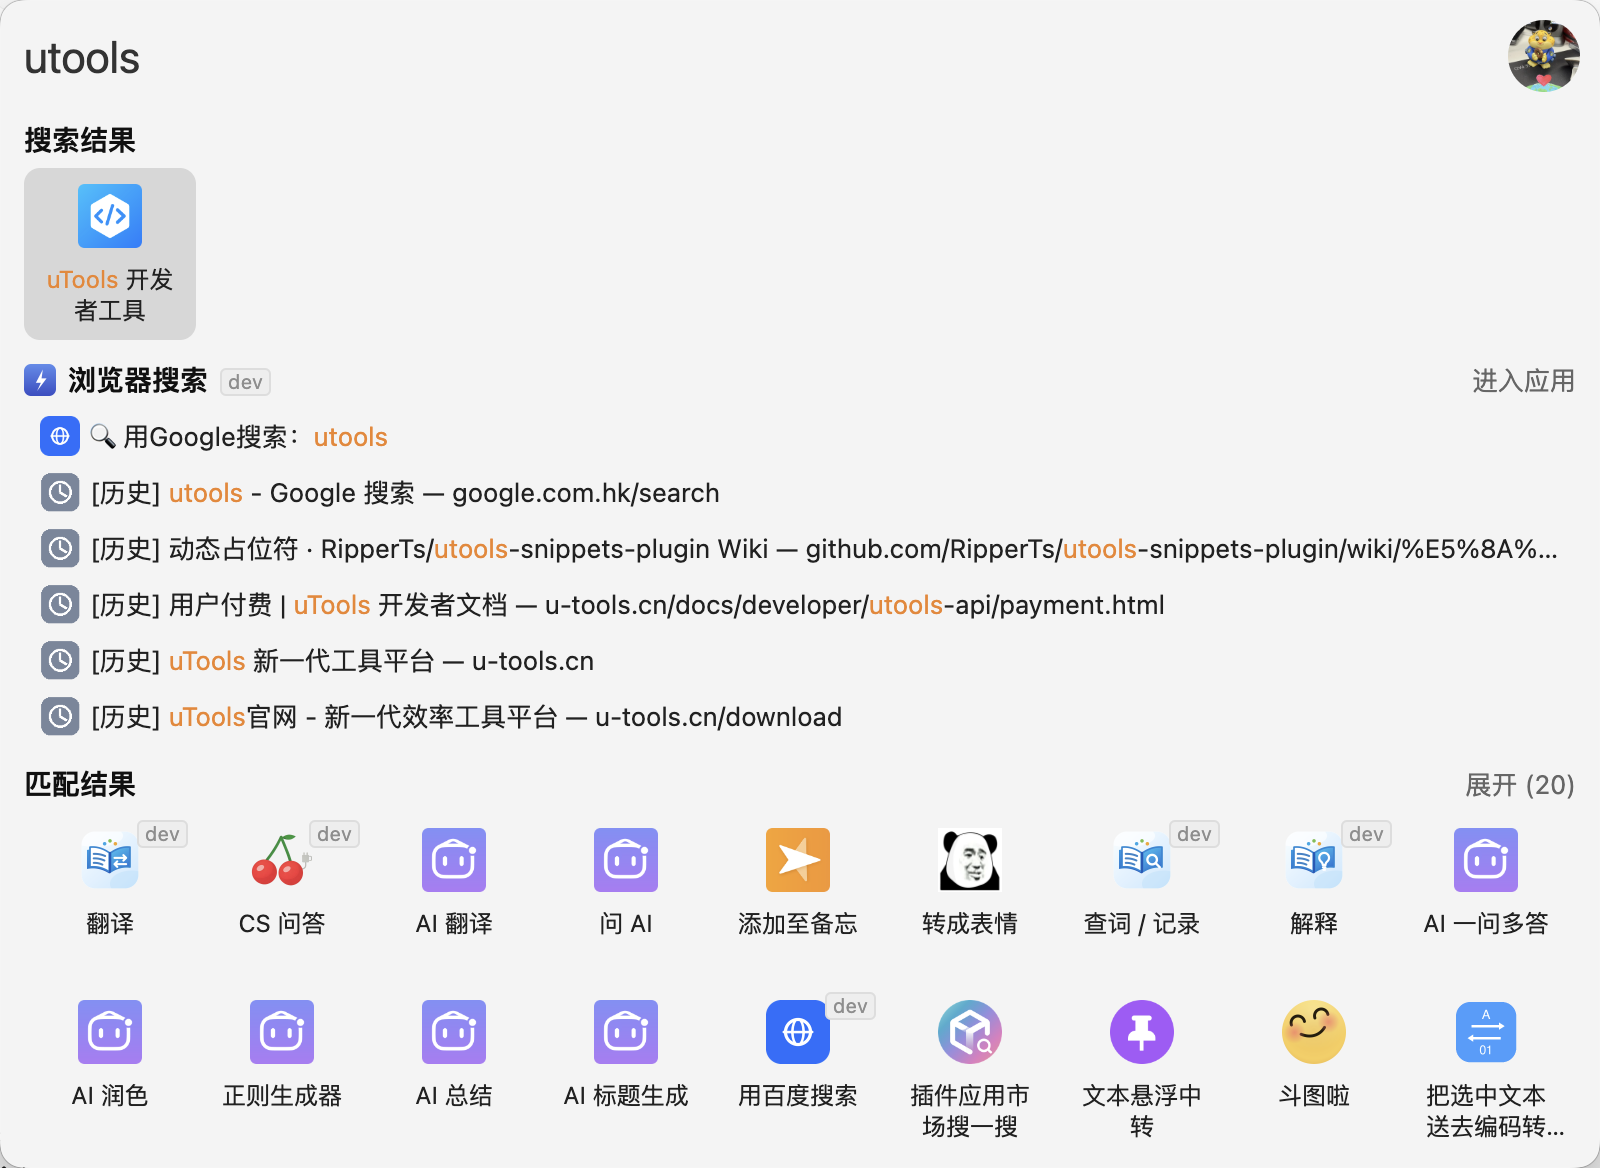Screen dimensions: 1600x1168
Task: Launch the 正则生成器 icon
Action: [282, 1032]
